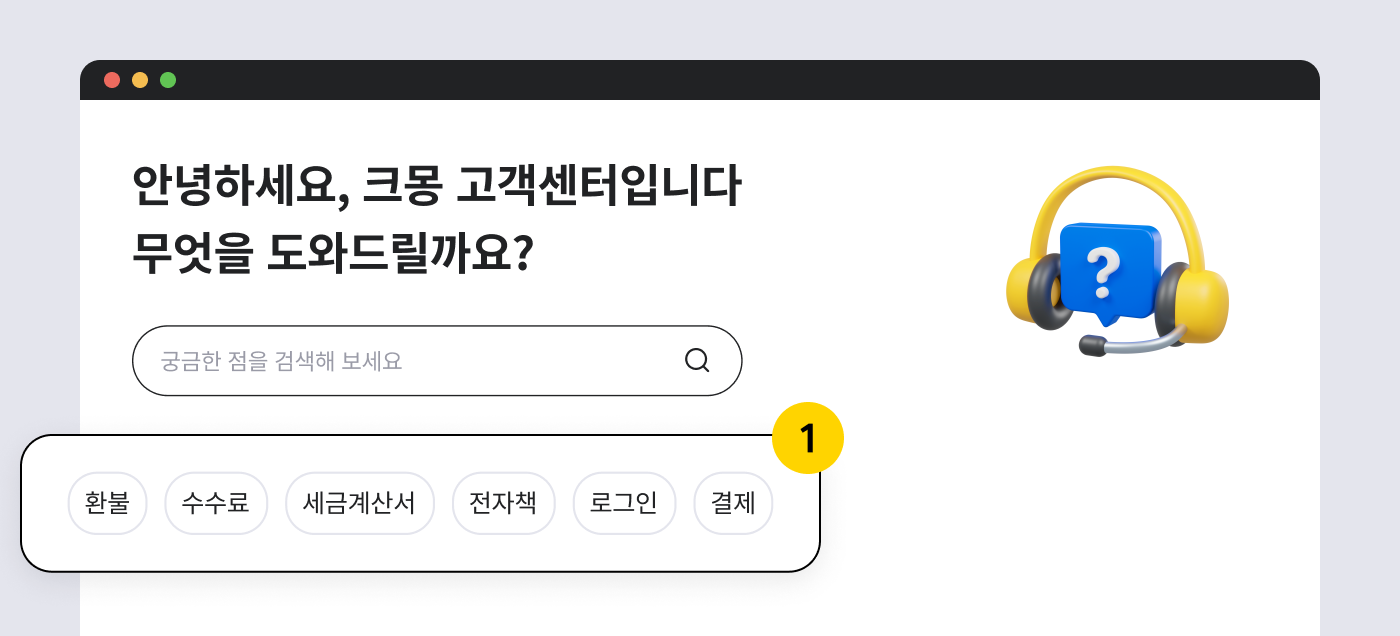Select the 수수료 keyword chip

216,503
